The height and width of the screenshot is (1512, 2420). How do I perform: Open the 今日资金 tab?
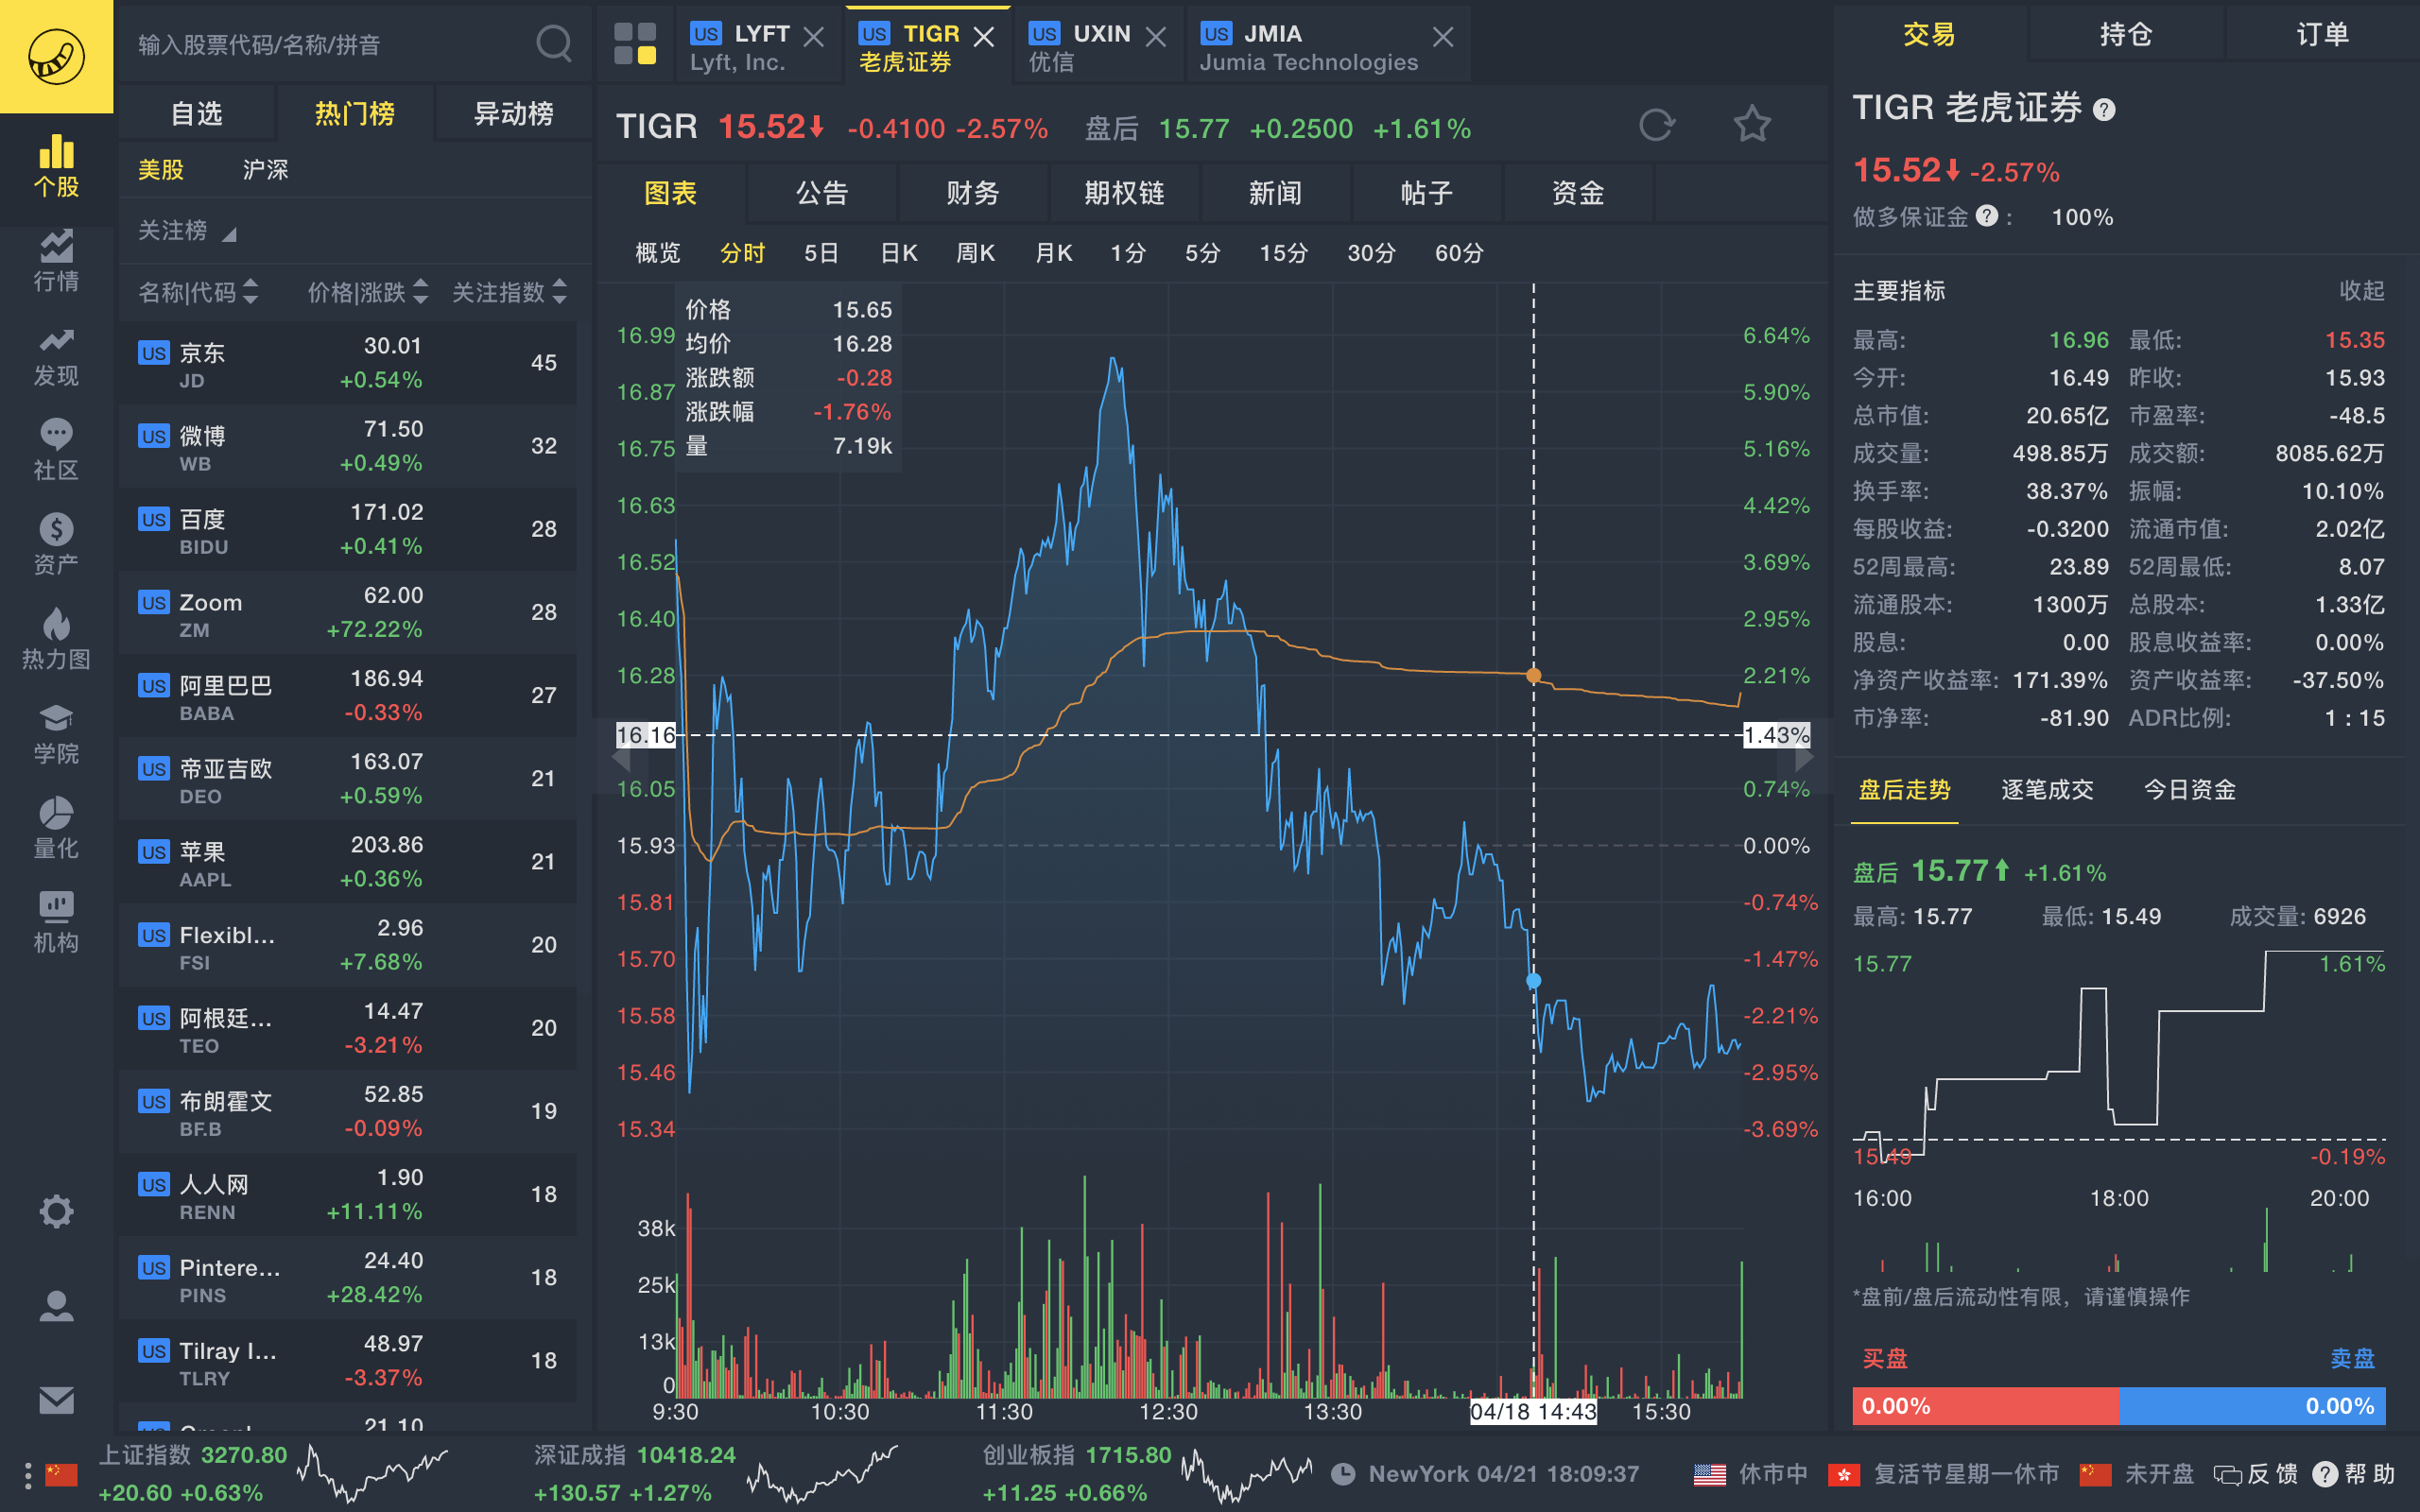tap(2189, 790)
